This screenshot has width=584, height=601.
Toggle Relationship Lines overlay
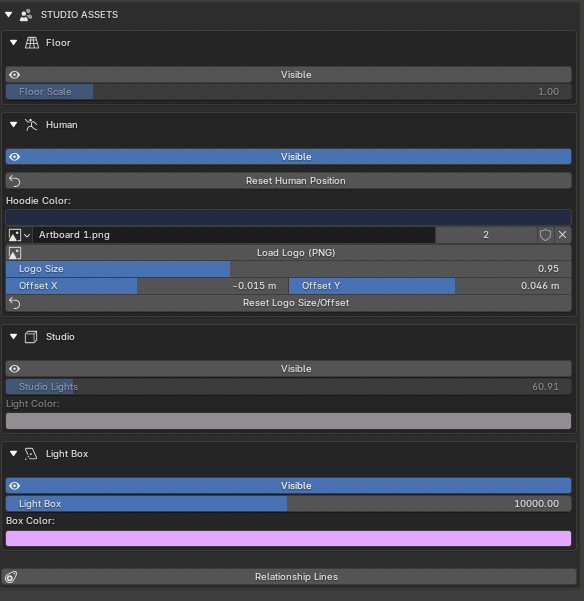(x=289, y=577)
